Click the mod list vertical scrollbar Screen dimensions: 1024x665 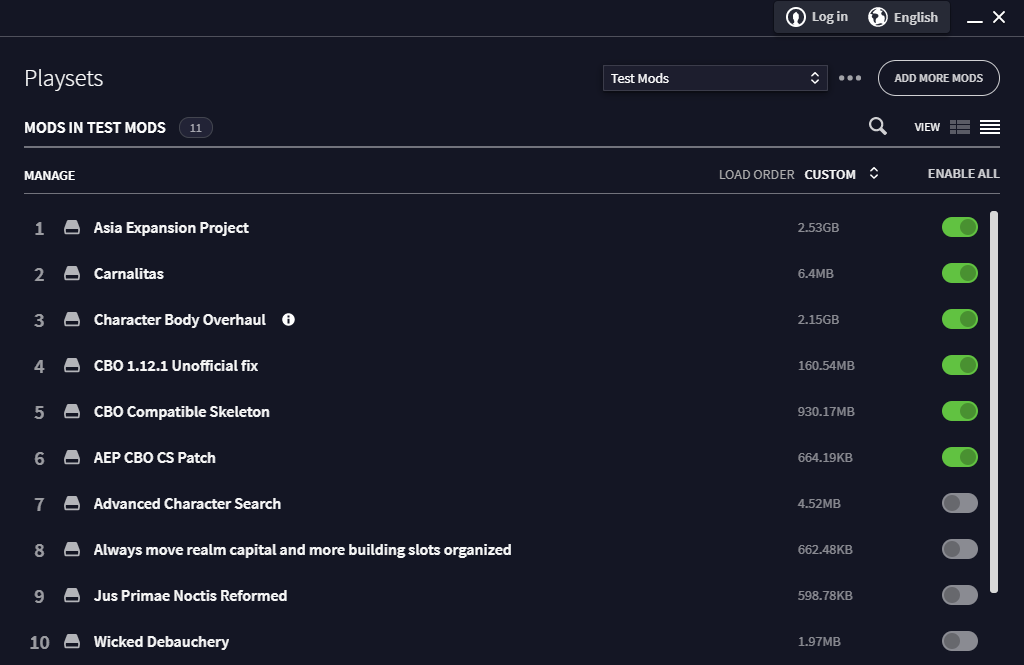[x=993, y=400]
